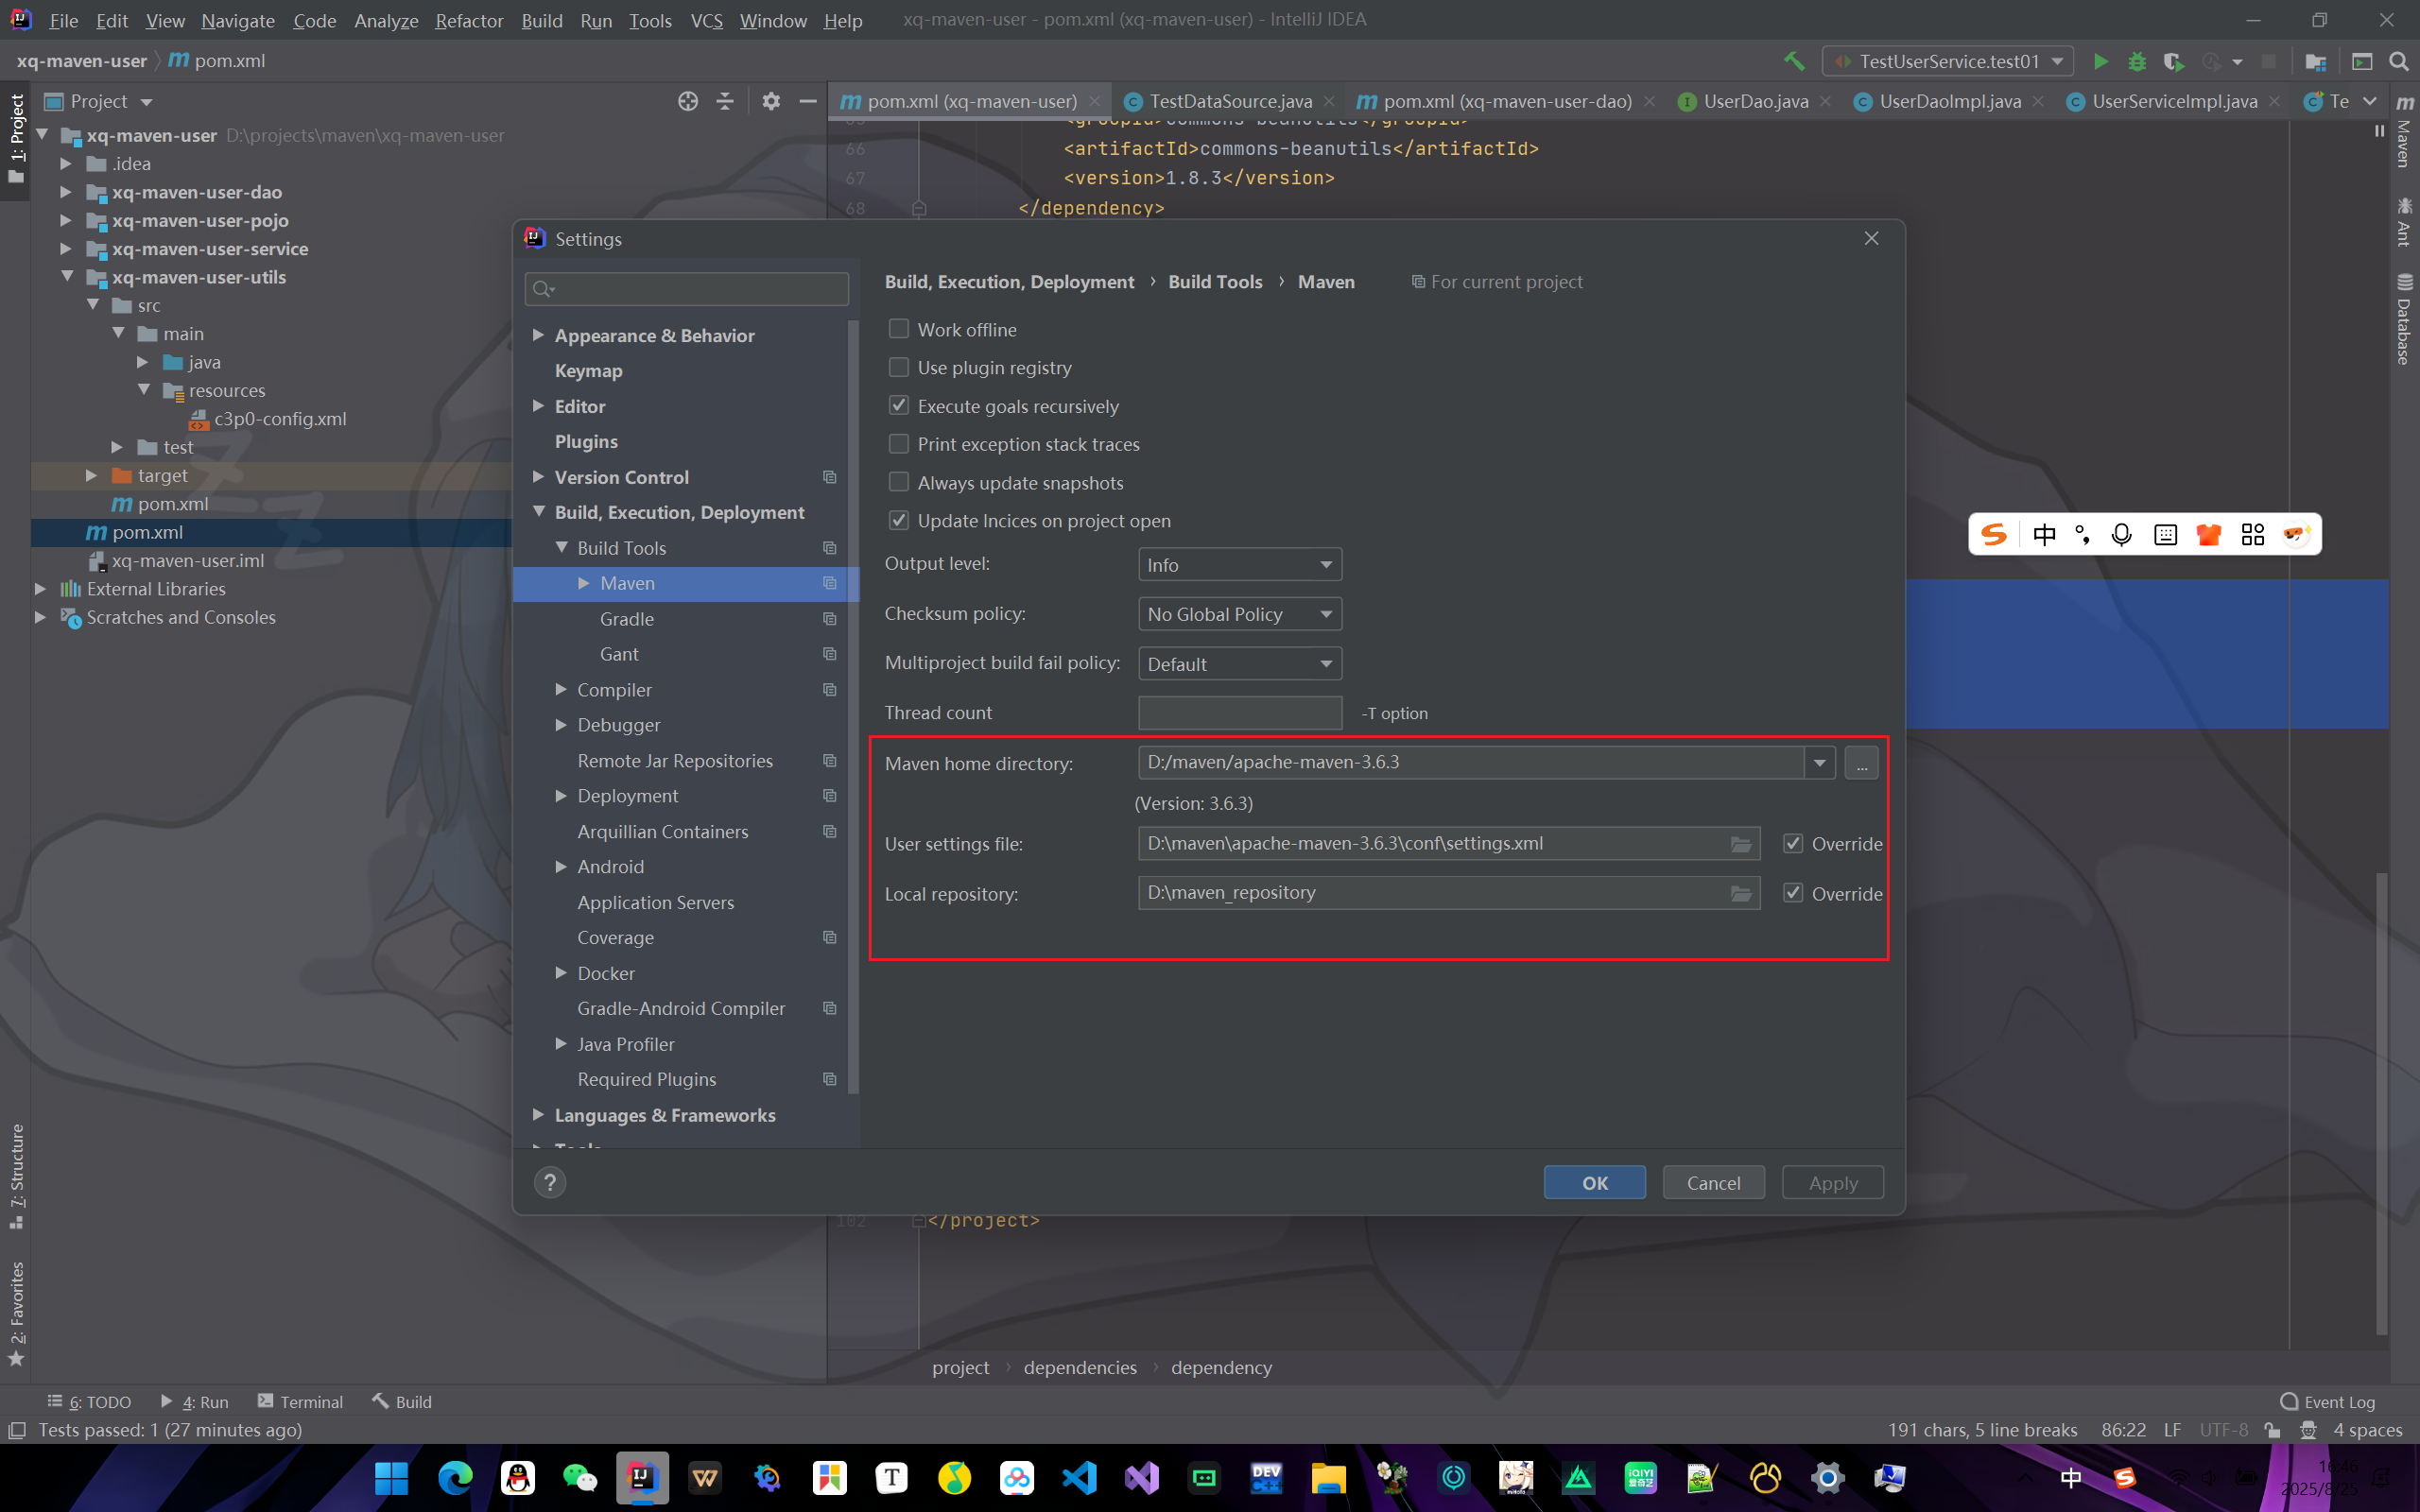Uncheck Execute goals recursively
Viewport: 2420px width, 1512px height.
899,406
